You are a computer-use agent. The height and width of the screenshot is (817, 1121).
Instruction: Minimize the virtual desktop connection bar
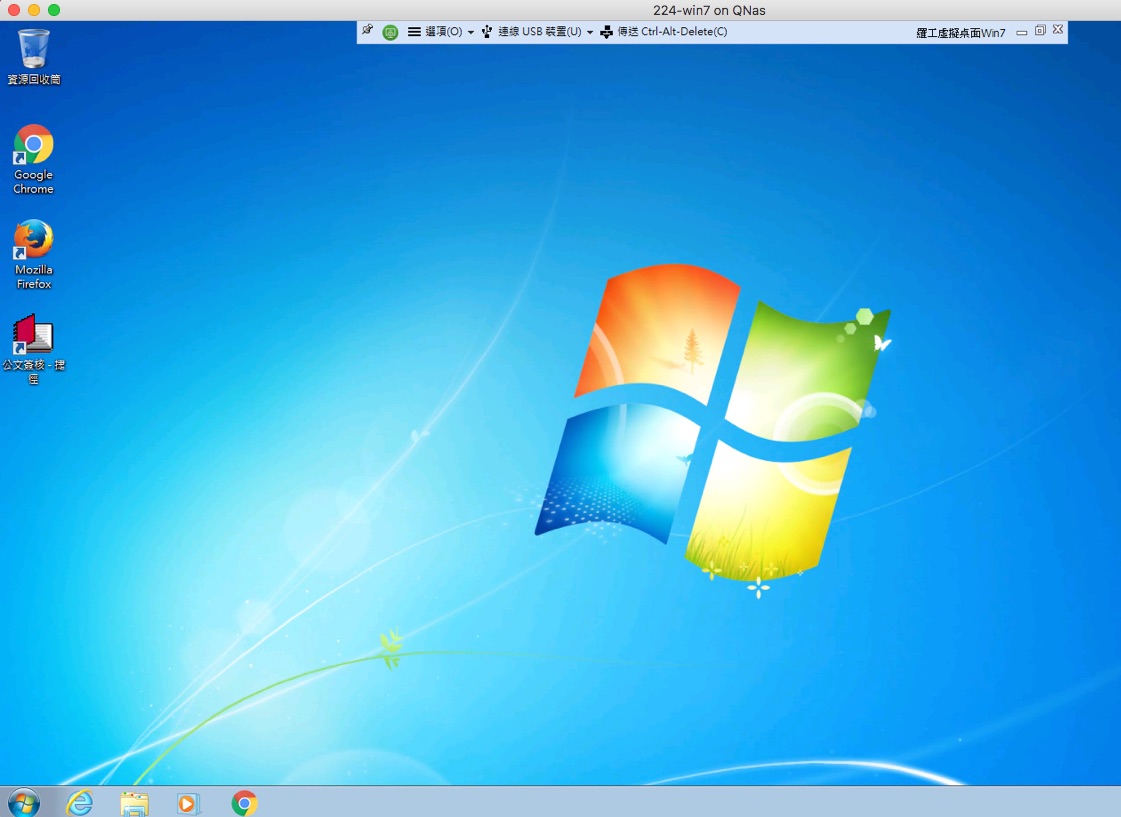click(1022, 32)
